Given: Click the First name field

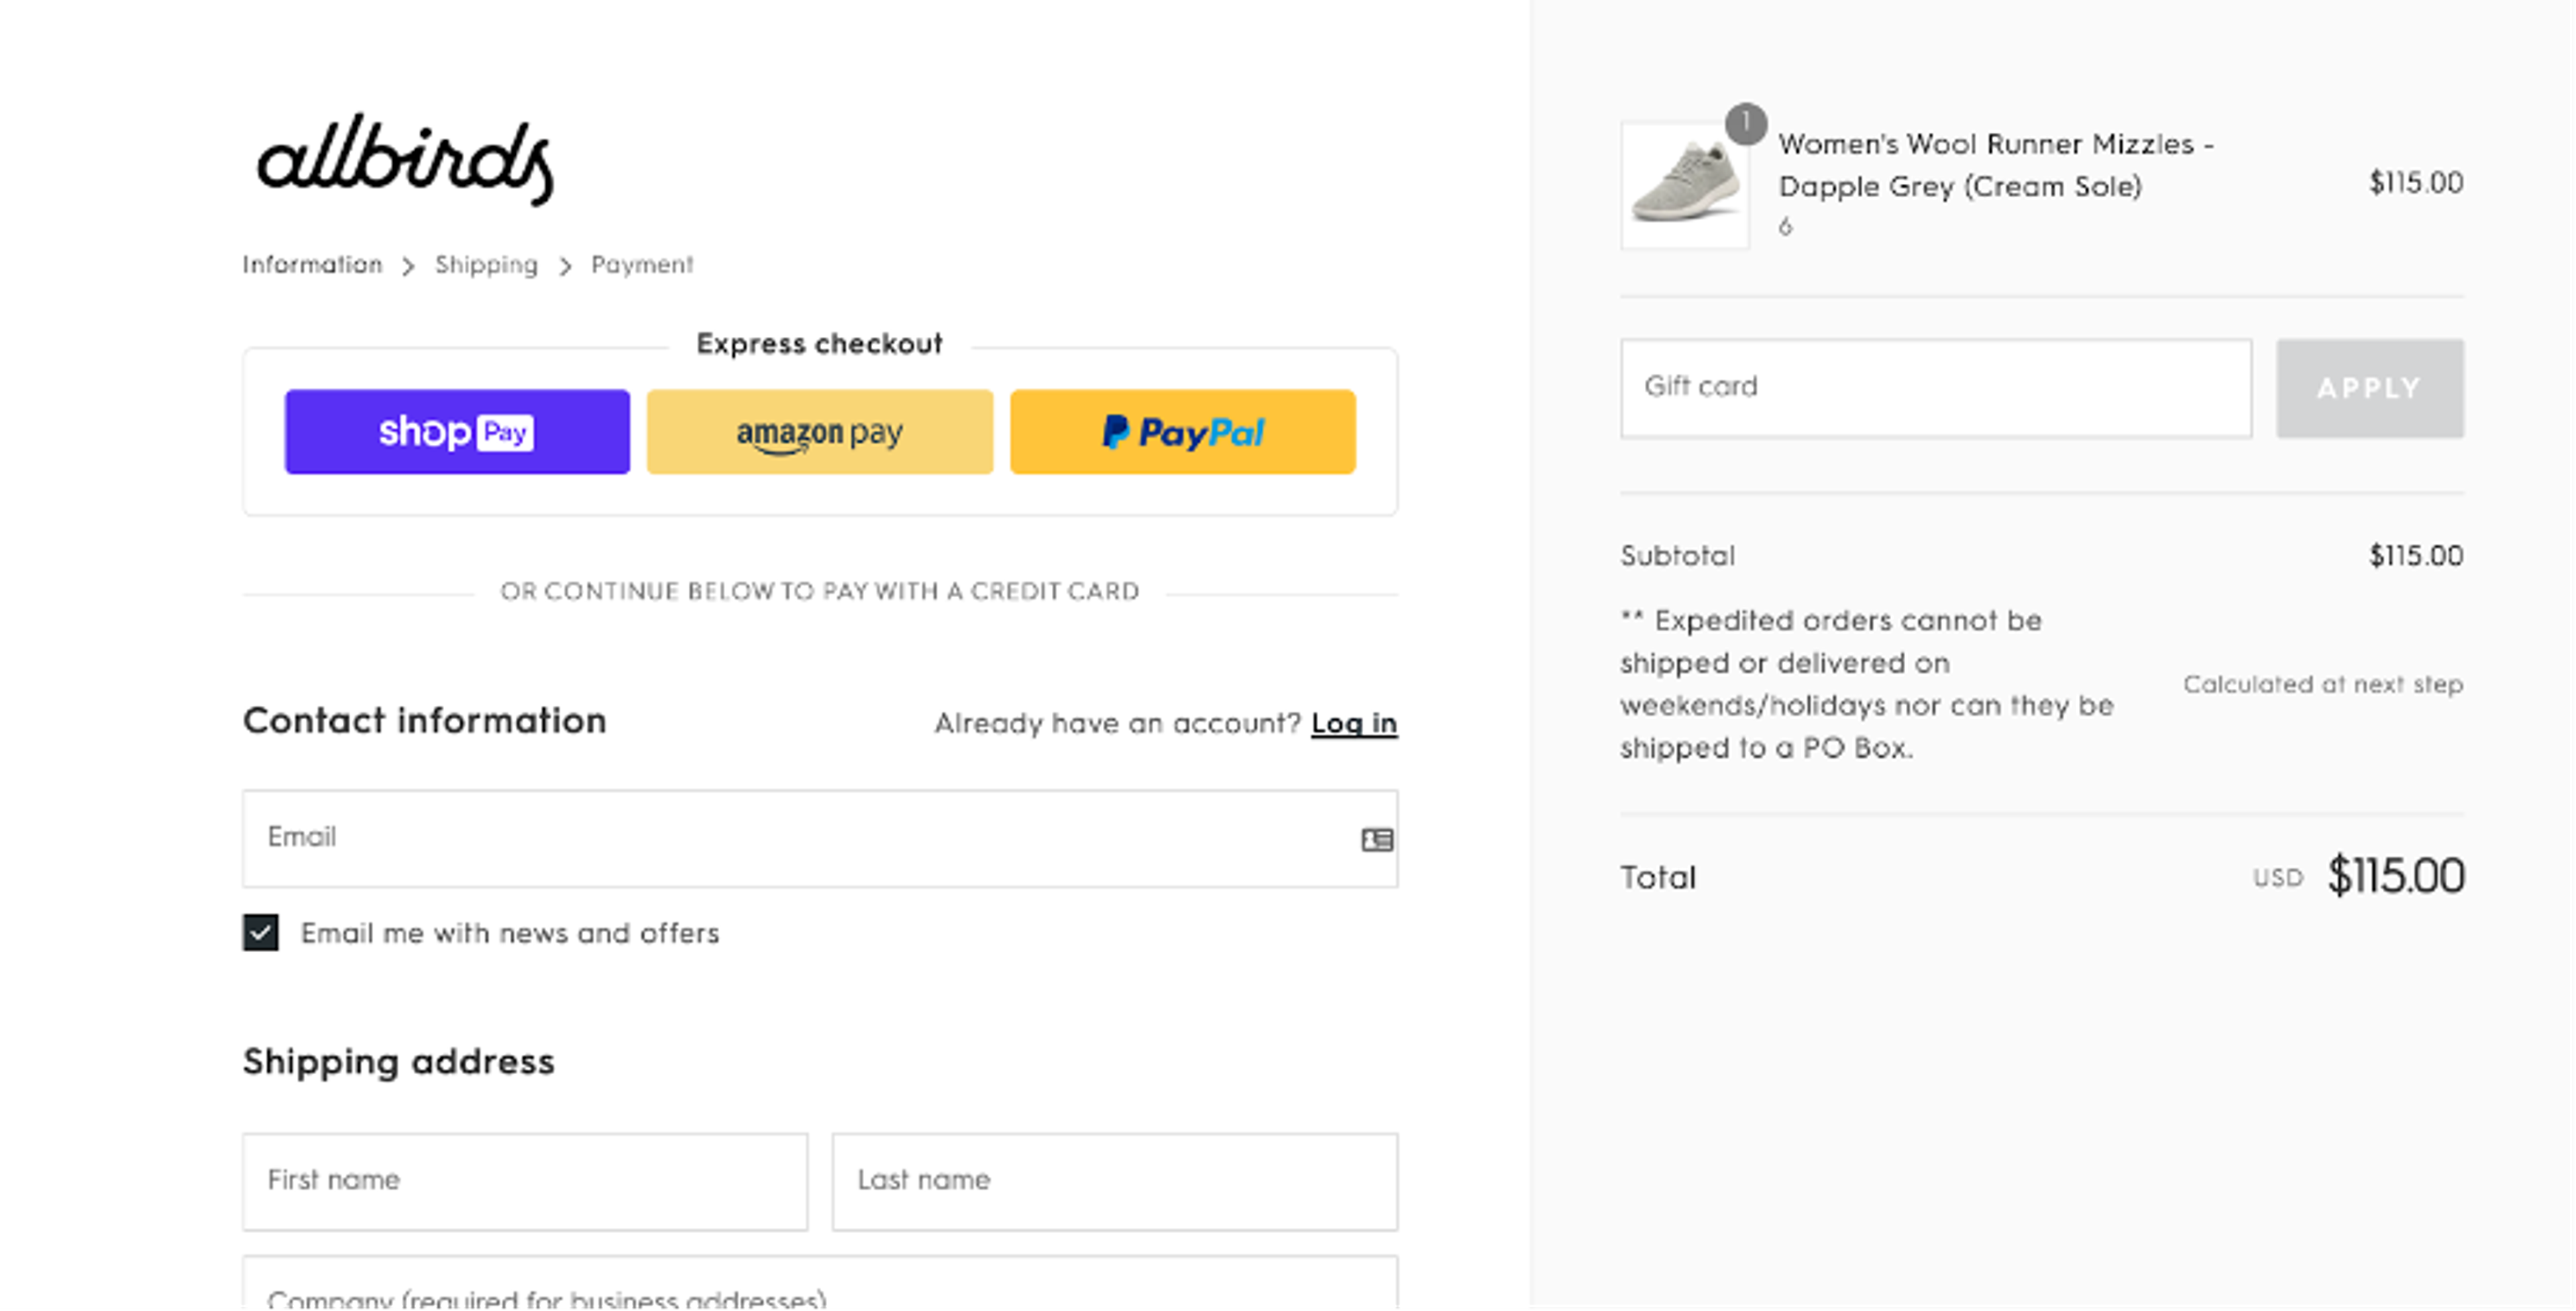Looking at the screenshot, I should [x=524, y=1181].
